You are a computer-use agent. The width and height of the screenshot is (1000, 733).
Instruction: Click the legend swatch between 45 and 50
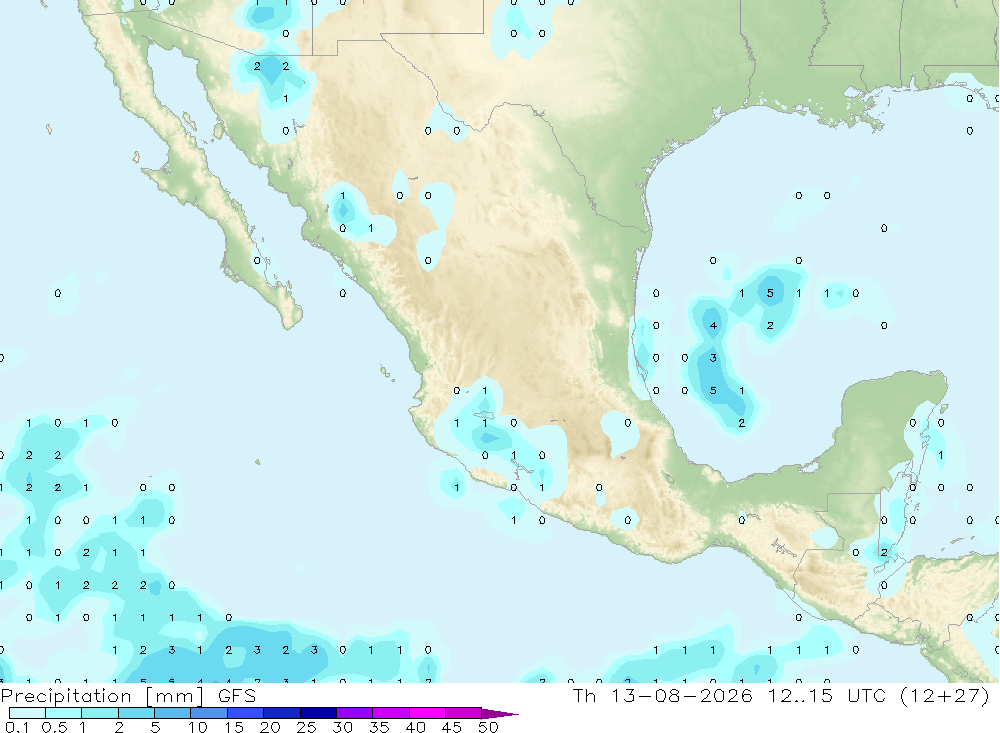point(464,713)
